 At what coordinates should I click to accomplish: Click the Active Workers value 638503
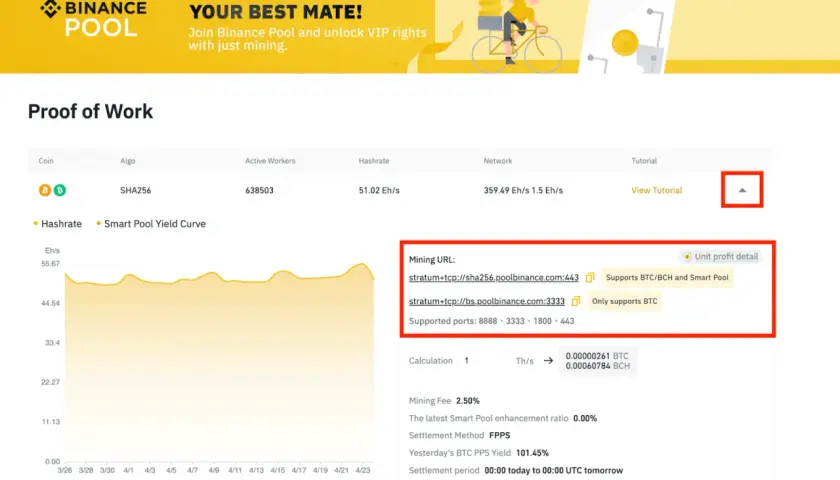pos(259,190)
